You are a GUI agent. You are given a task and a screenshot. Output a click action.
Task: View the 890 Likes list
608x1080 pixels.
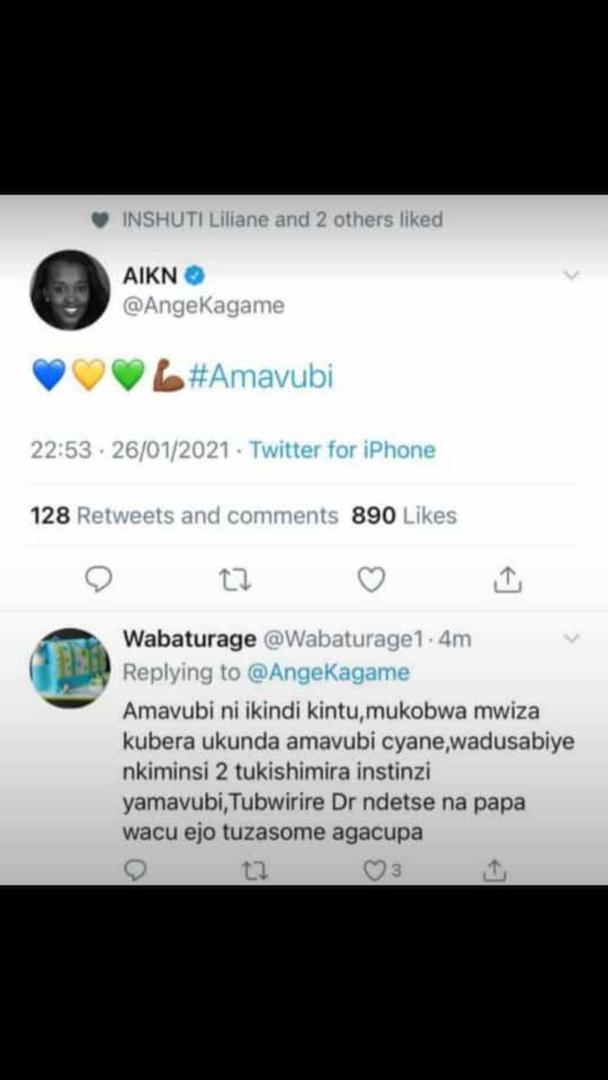tap(404, 516)
